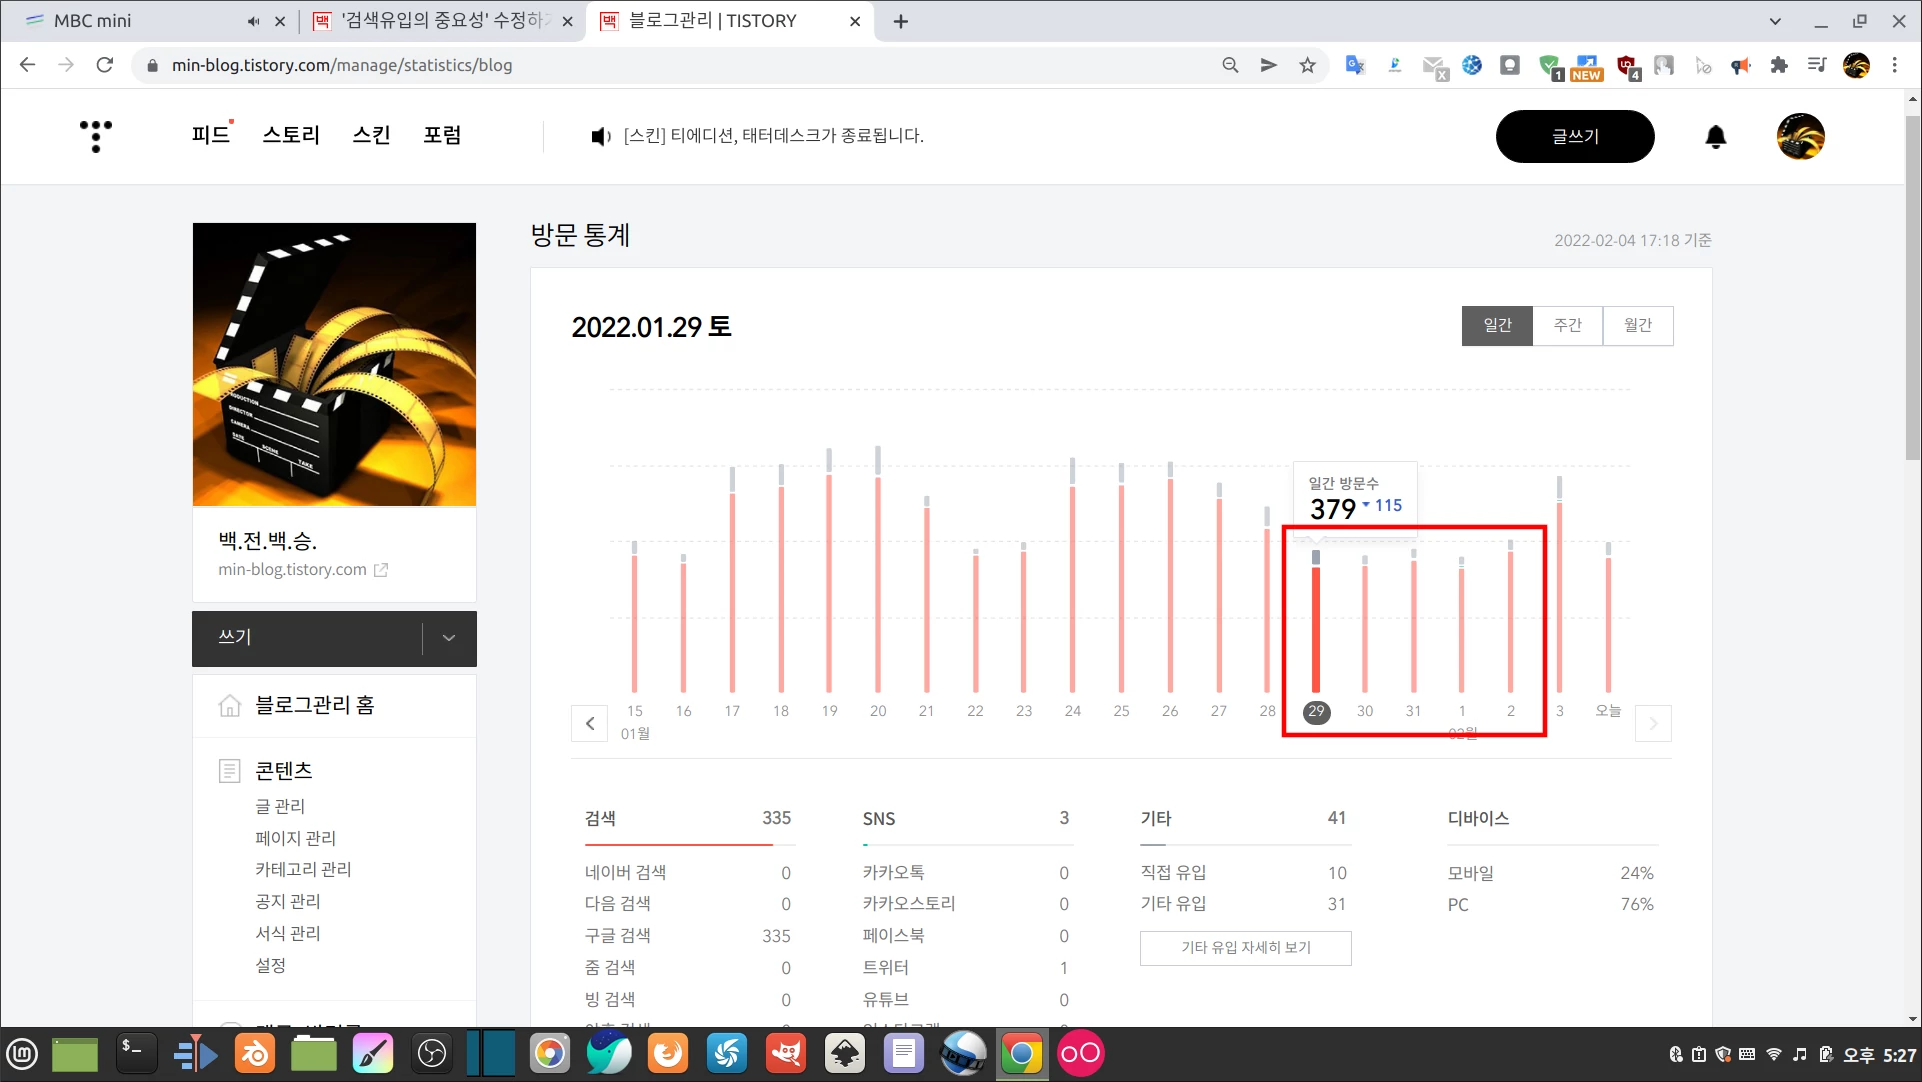Open the 포럼 menu item
The image size is (1922, 1082).
click(443, 135)
